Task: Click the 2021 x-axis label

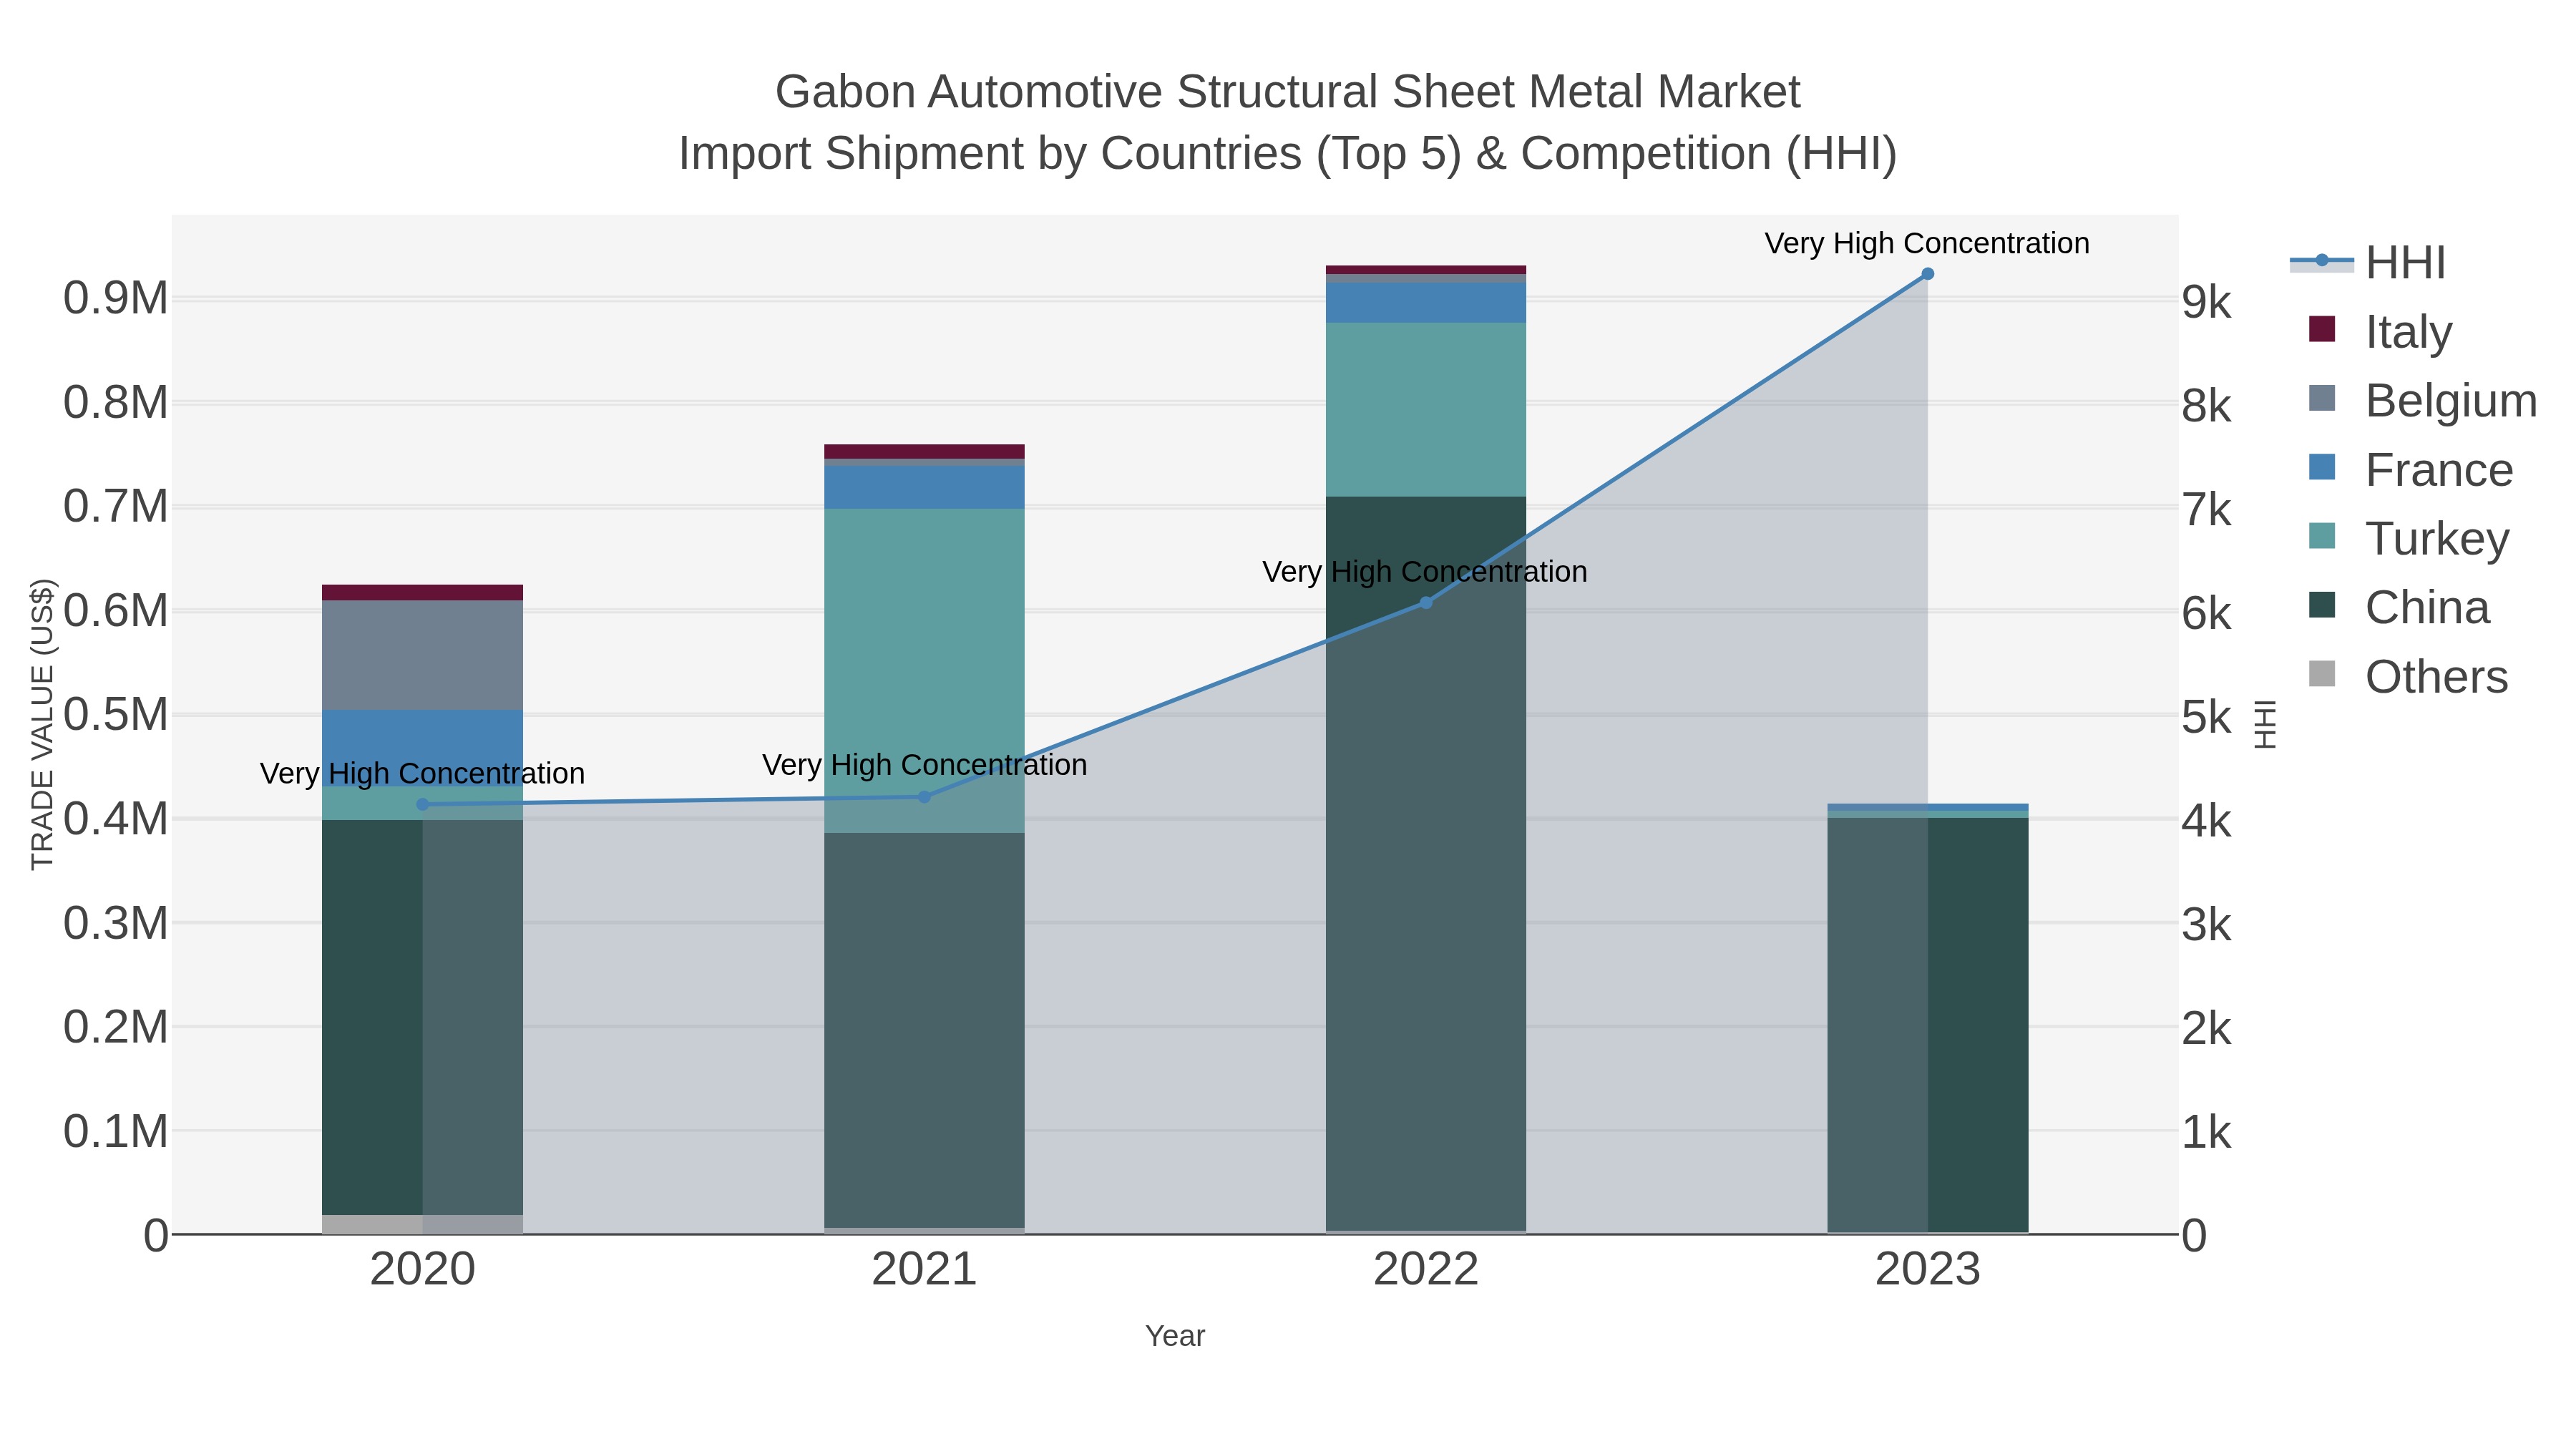Action: point(924,1270)
